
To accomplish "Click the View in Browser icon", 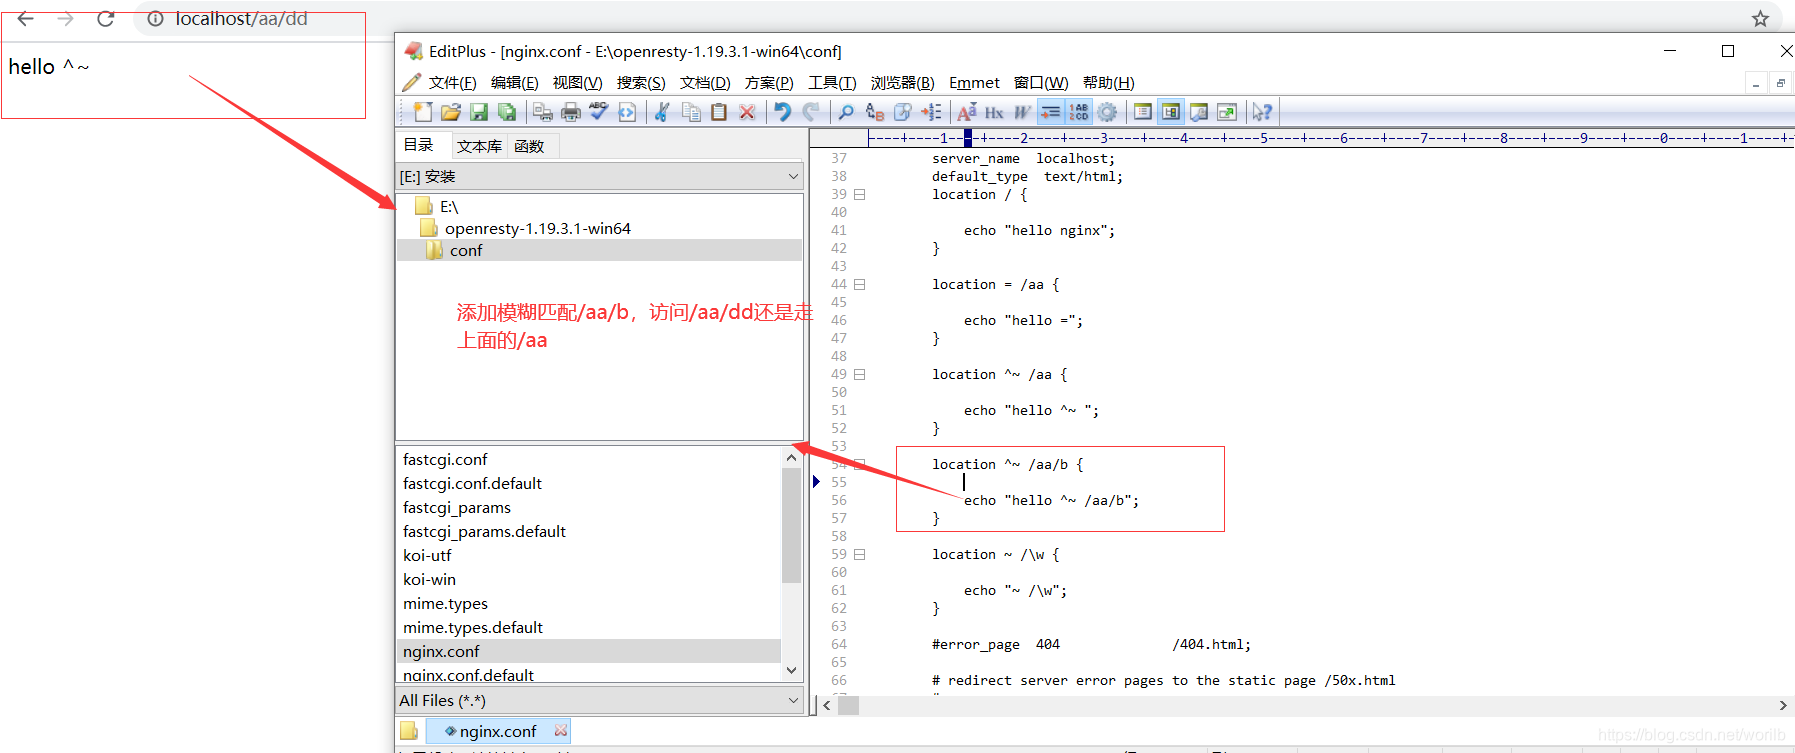I will 627,112.
